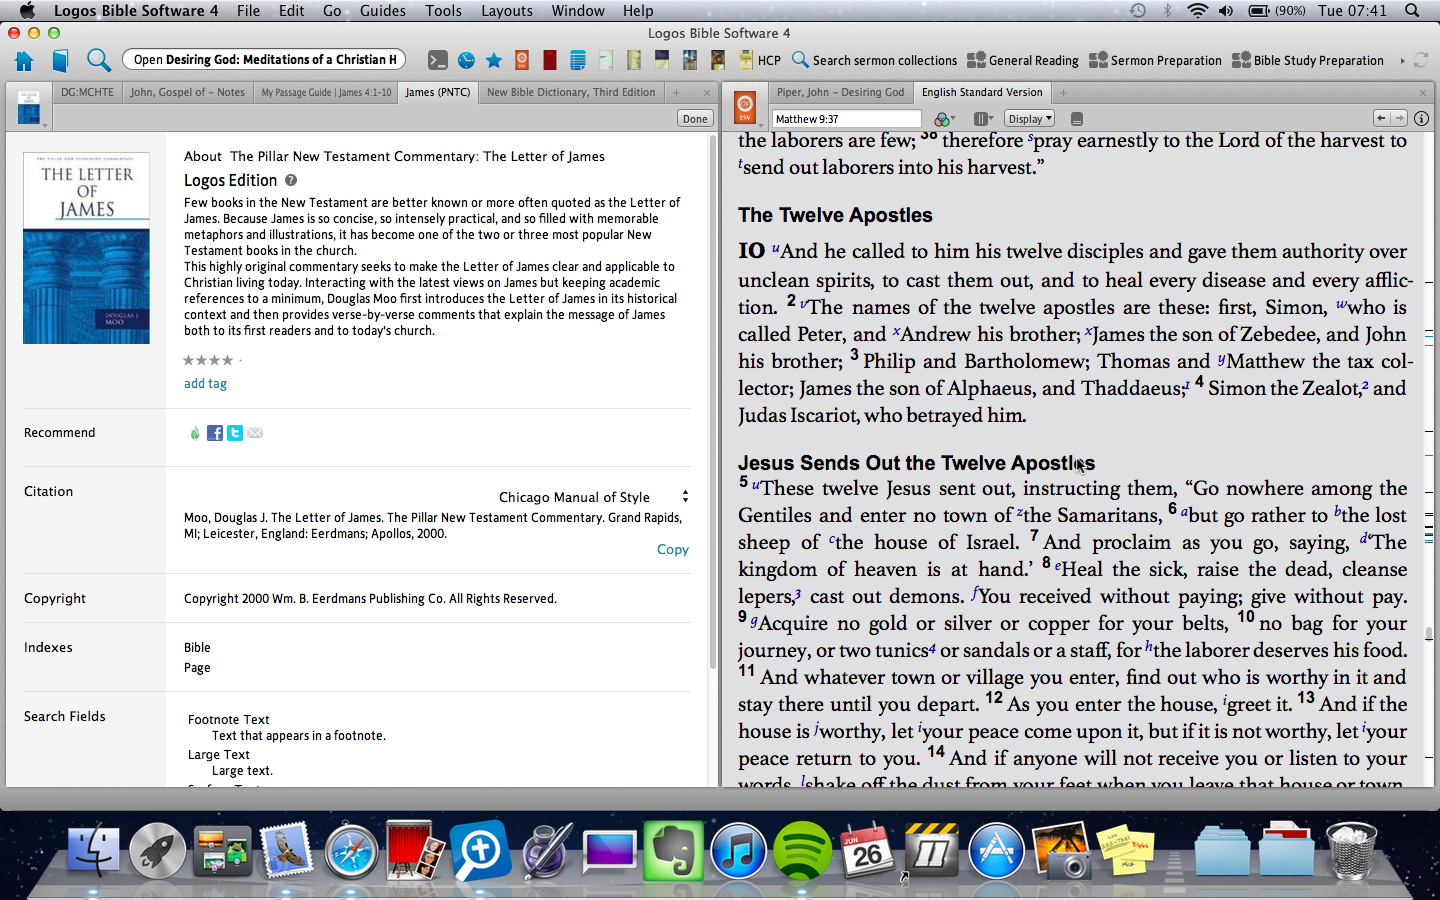
Task: Recommend via the Faithlife flame icon
Action: coord(195,433)
